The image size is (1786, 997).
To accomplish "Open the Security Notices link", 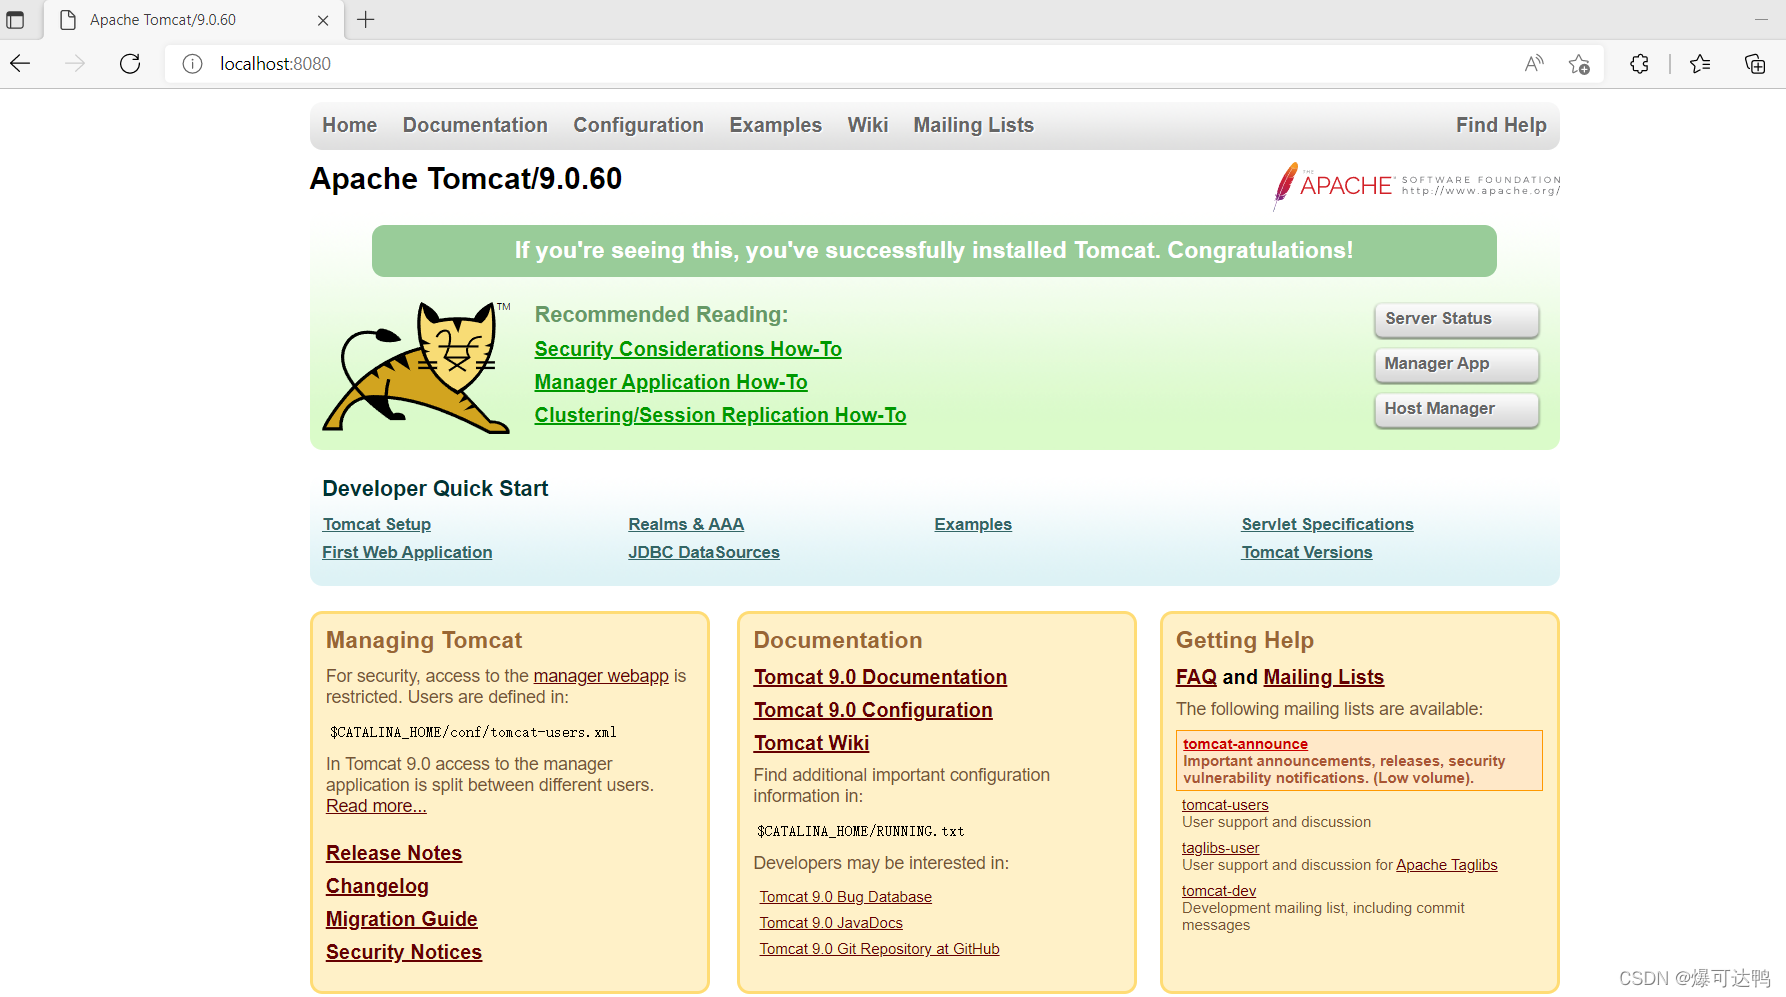I will click(404, 952).
